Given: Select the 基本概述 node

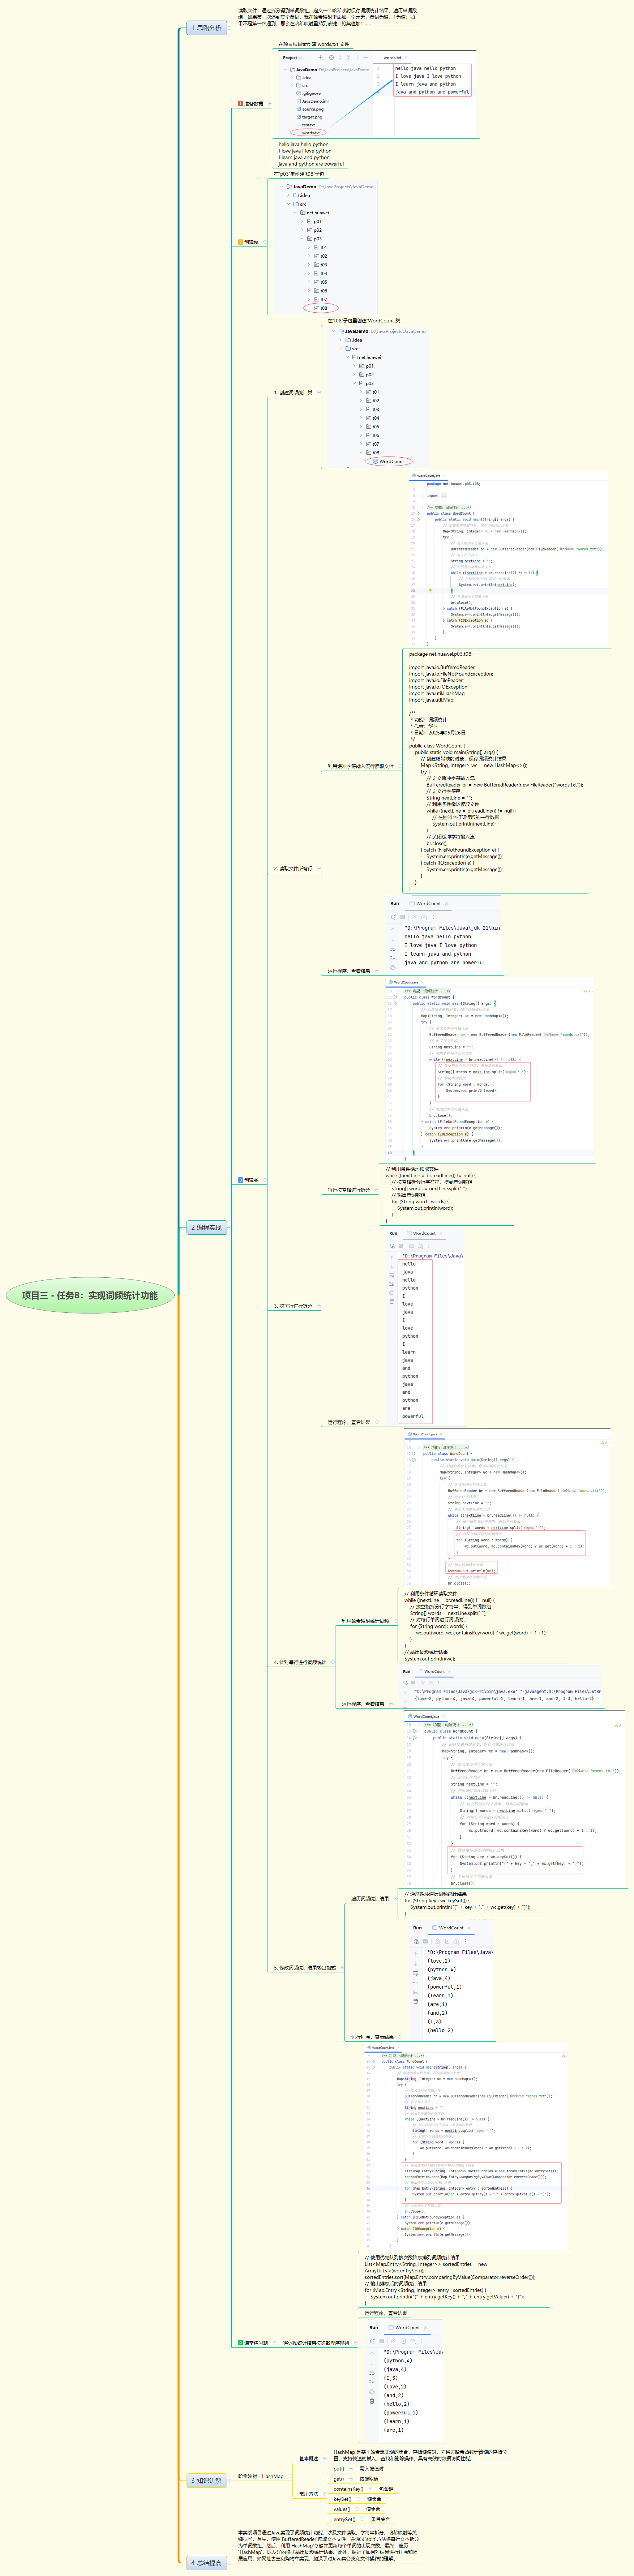Looking at the screenshot, I should (309, 2458).
